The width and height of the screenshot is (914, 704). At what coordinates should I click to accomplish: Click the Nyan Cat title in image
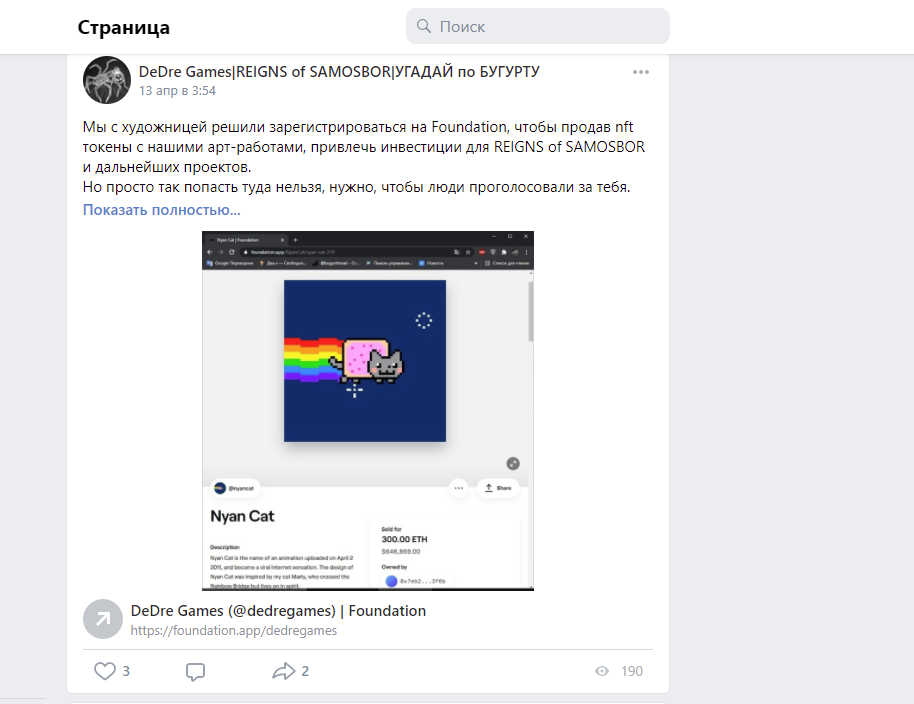point(242,516)
